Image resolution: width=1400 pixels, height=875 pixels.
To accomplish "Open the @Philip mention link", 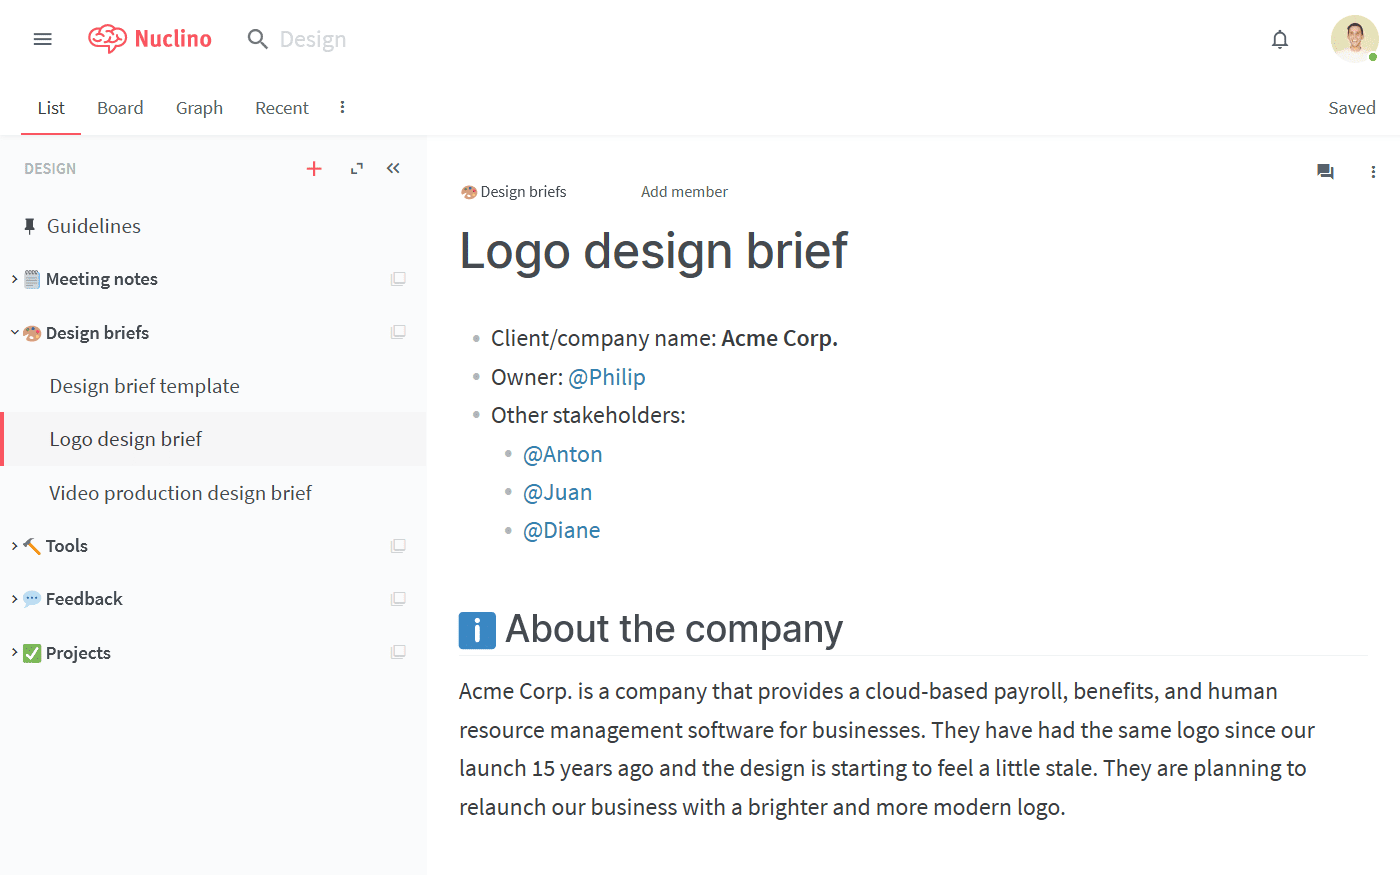I will (x=606, y=377).
